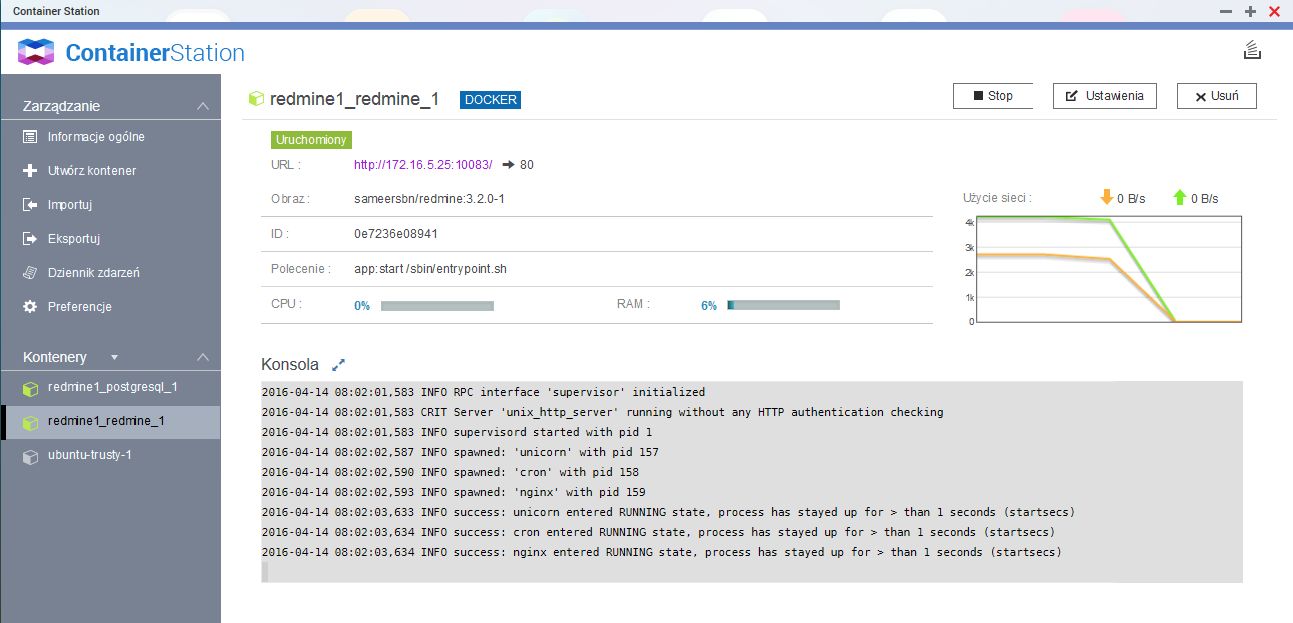Expand the Konsola to full view
The width and height of the screenshot is (1293, 623).
[338, 365]
